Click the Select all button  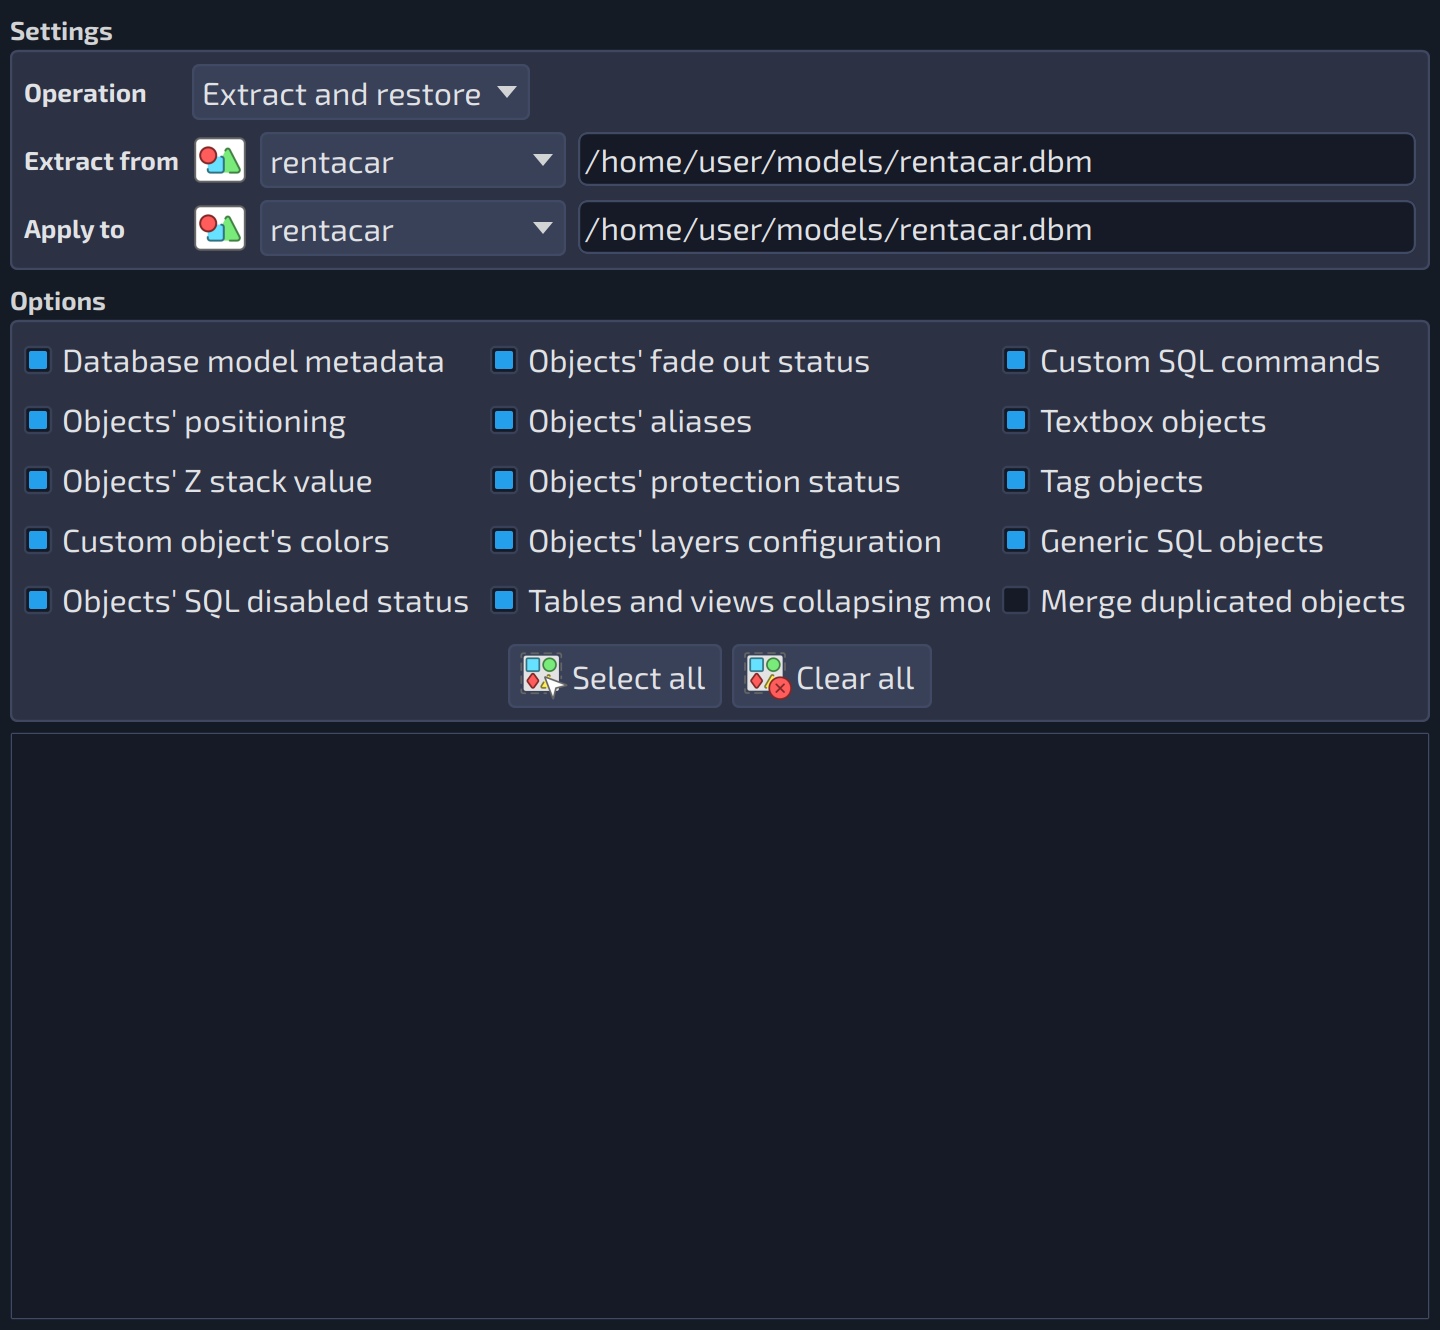[615, 677]
